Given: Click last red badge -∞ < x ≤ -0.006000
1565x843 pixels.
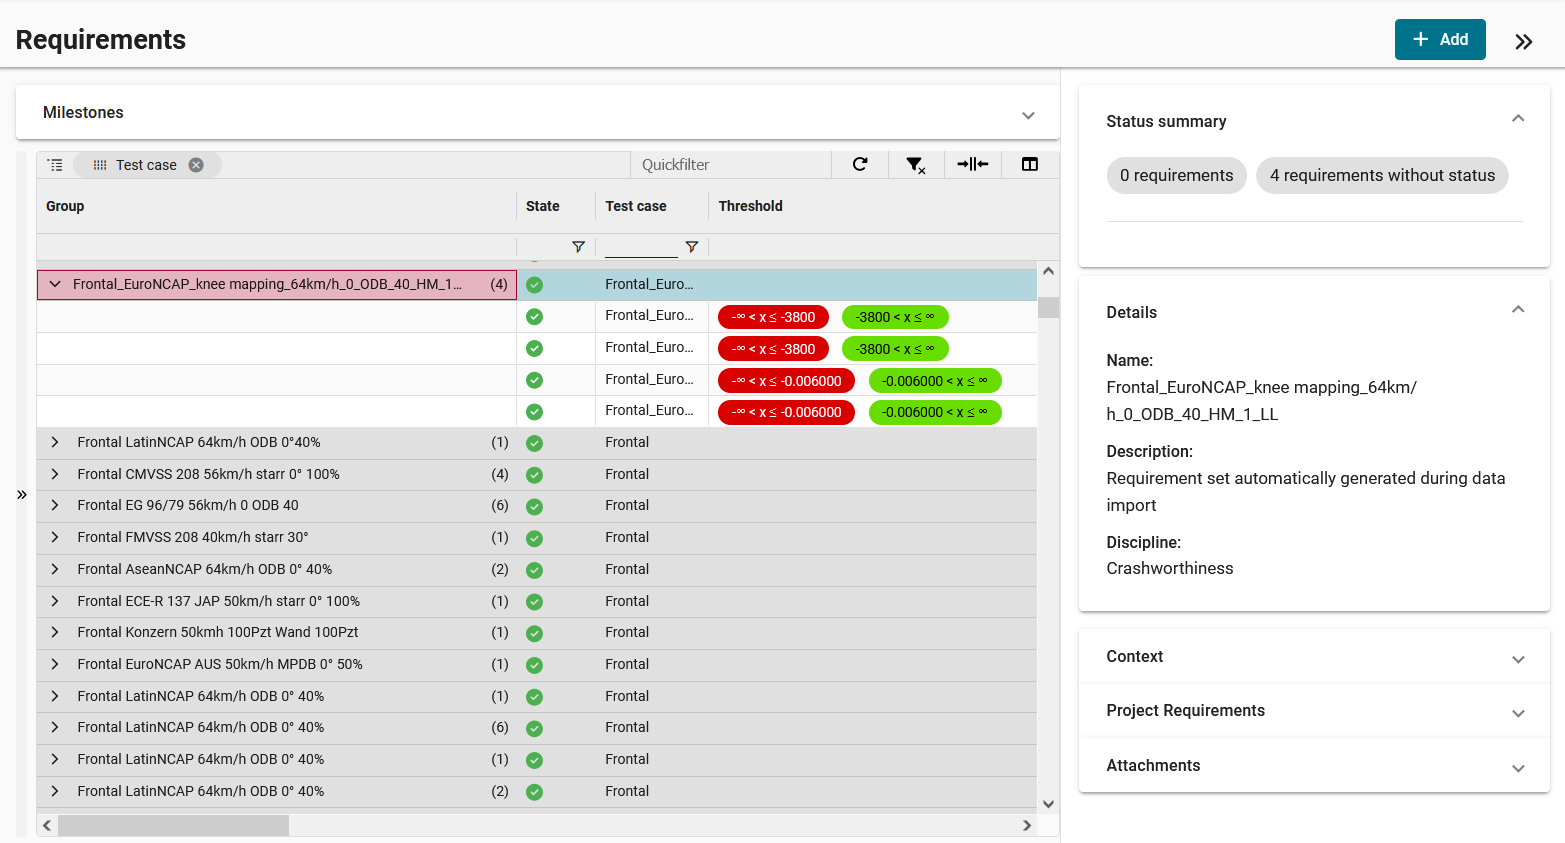Looking at the screenshot, I should pos(786,412).
